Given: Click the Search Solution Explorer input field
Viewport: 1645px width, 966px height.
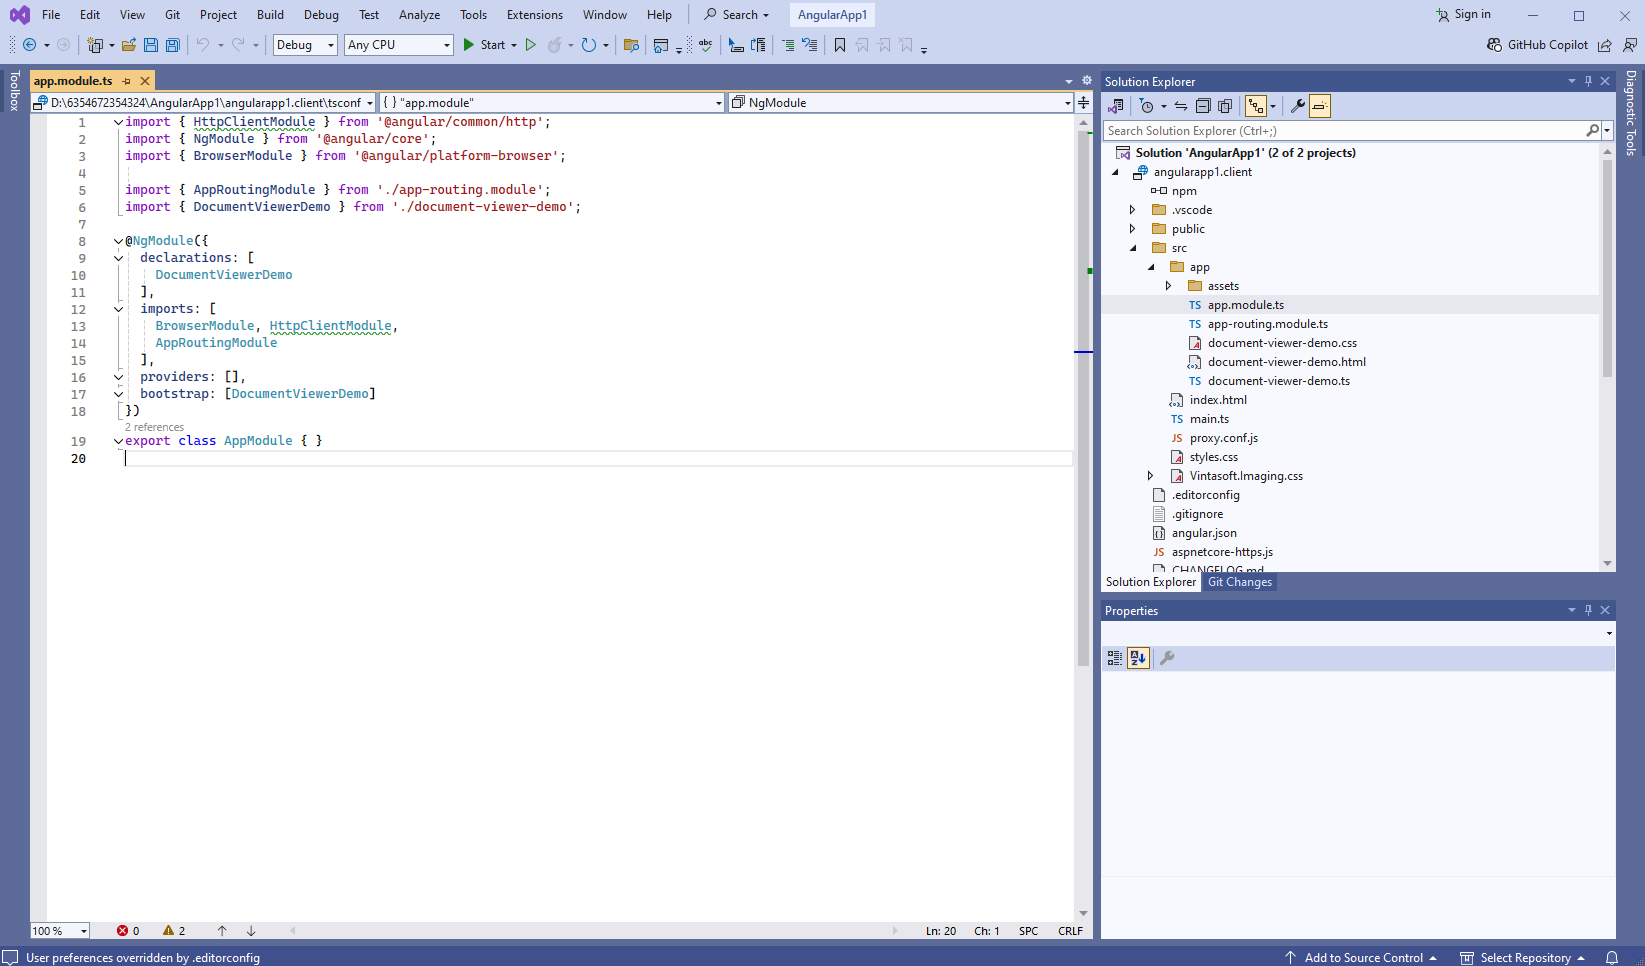Looking at the screenshot, I should (x=1342, y=131).
